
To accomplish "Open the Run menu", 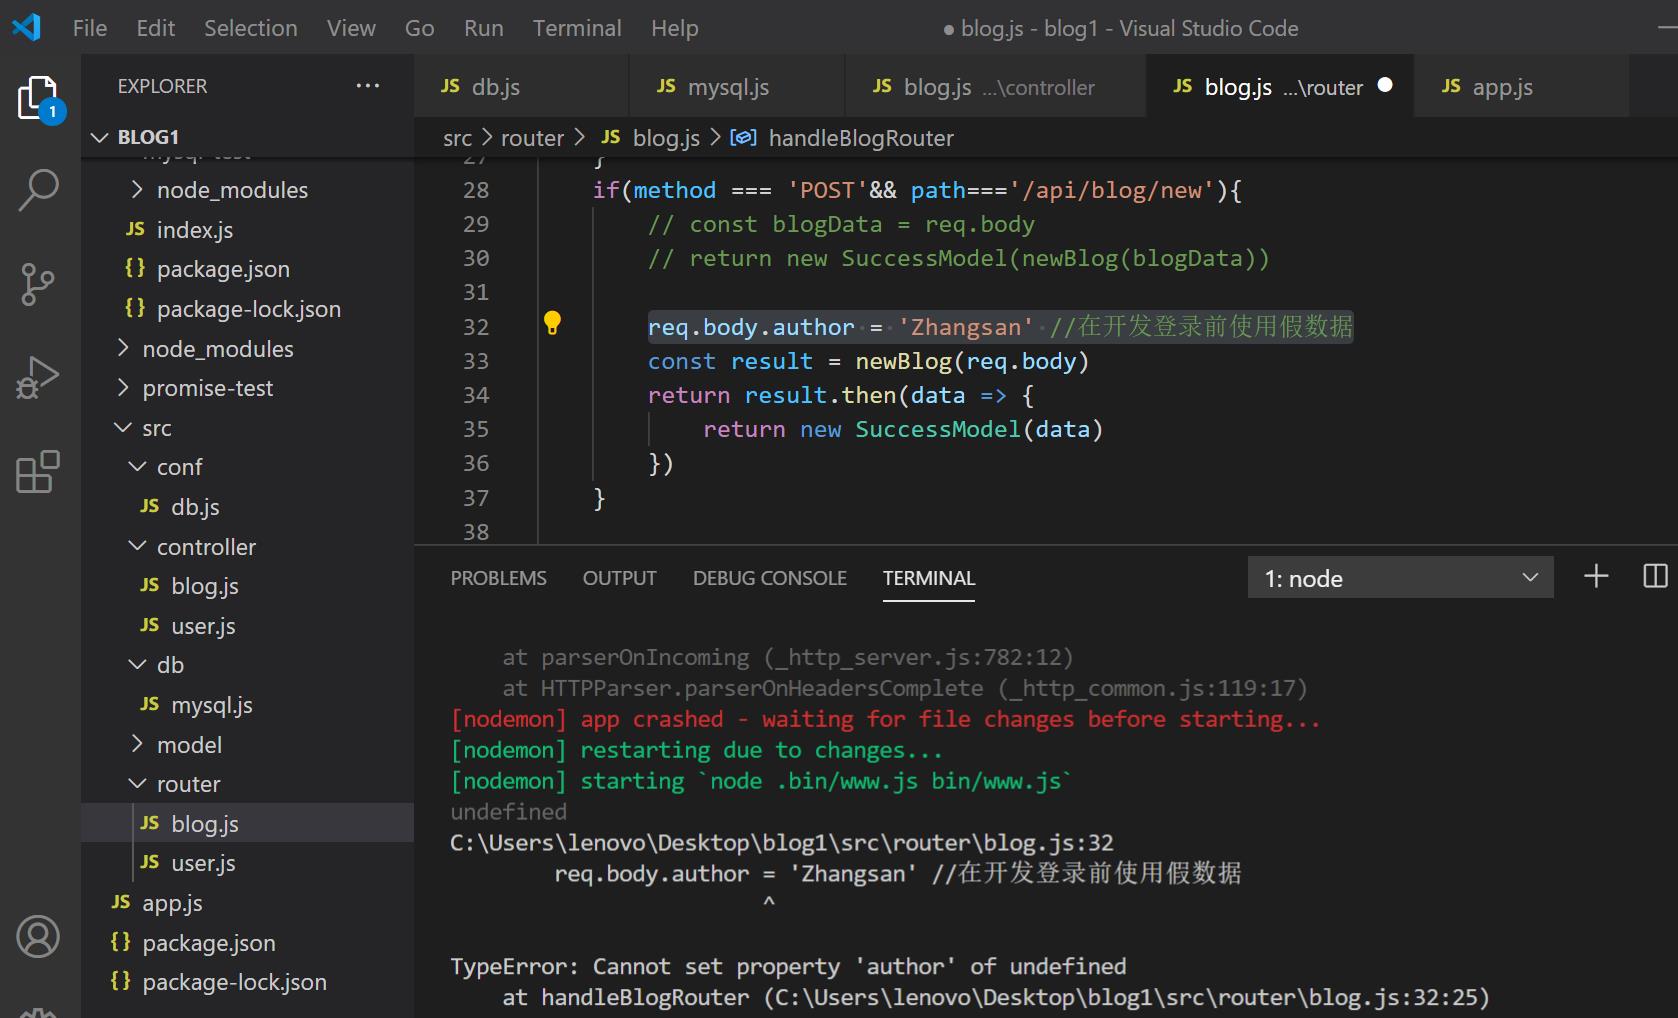I will pyautogui.click(x=484, y=28).
